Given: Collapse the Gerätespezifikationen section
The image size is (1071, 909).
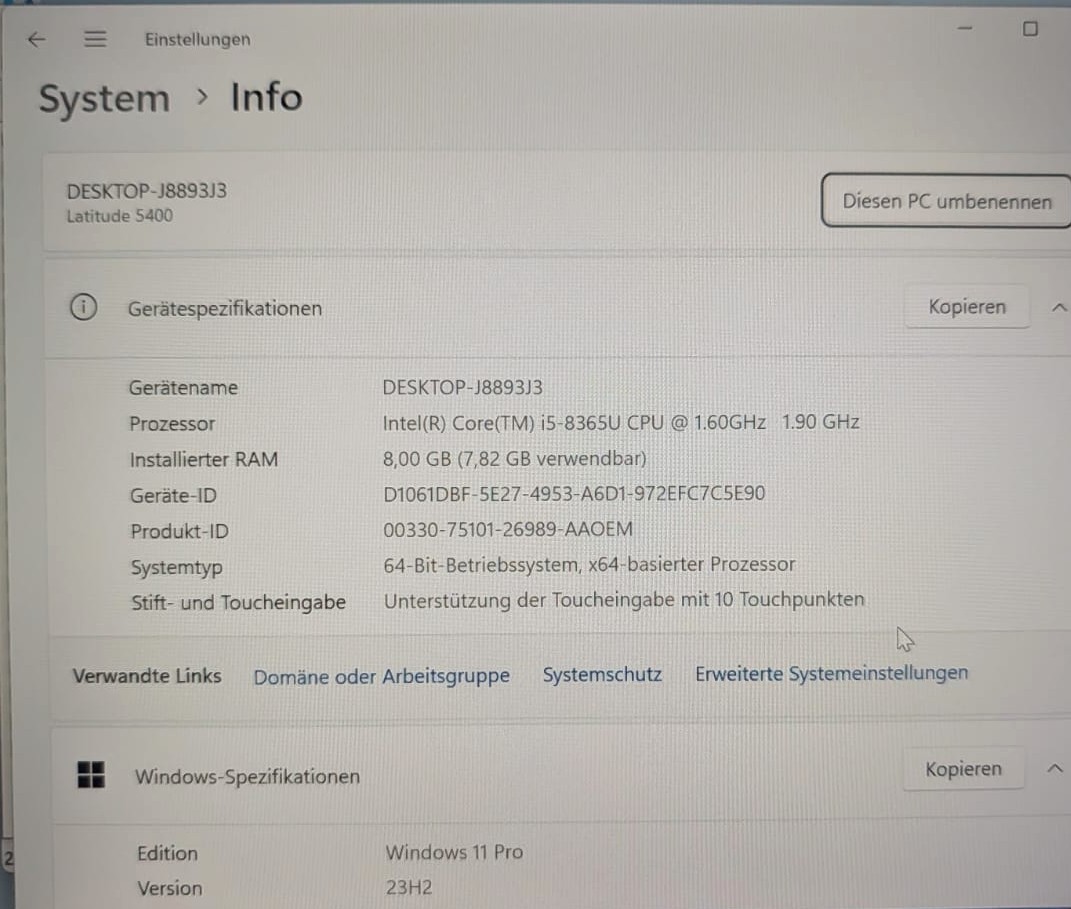Looking at the screenshot, I should pyautogui.click(x=1058, y=308).
